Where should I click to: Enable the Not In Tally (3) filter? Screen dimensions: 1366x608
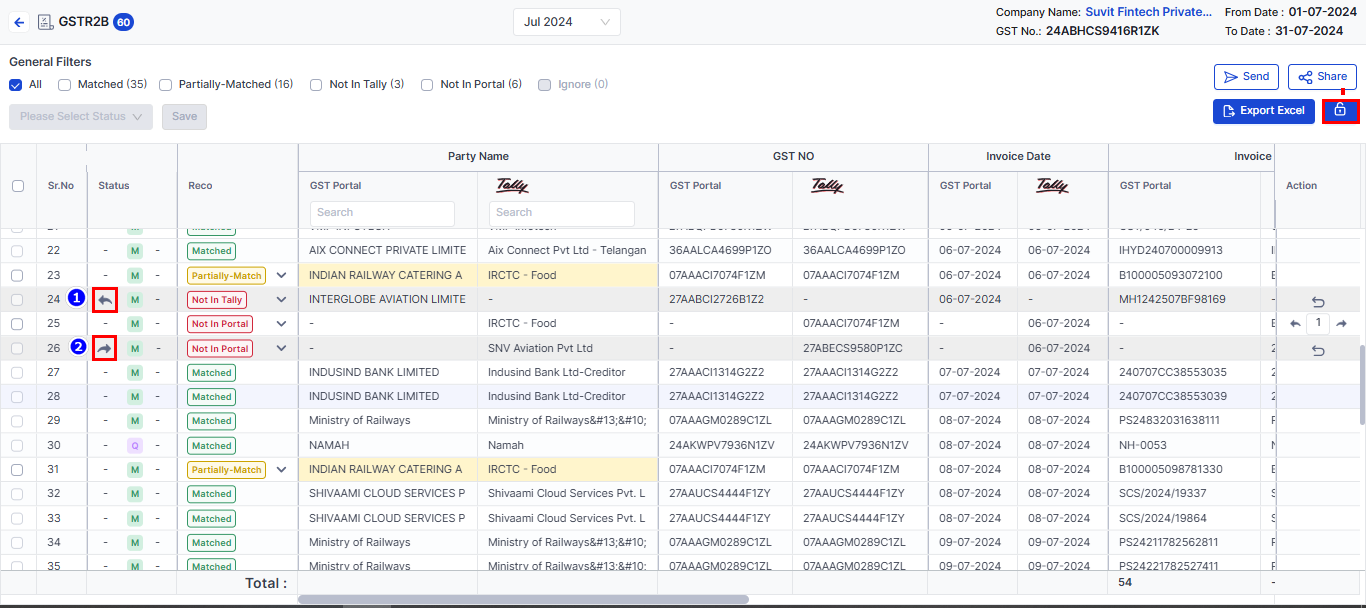[316, 85]
